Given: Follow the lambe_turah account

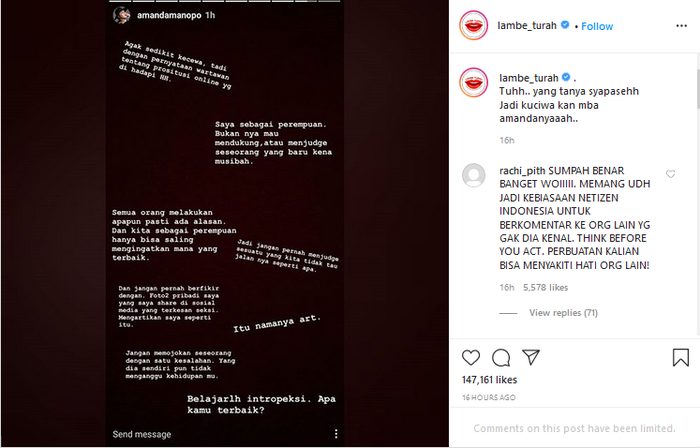Looking at the screenshot, I should tap(597, 26).
